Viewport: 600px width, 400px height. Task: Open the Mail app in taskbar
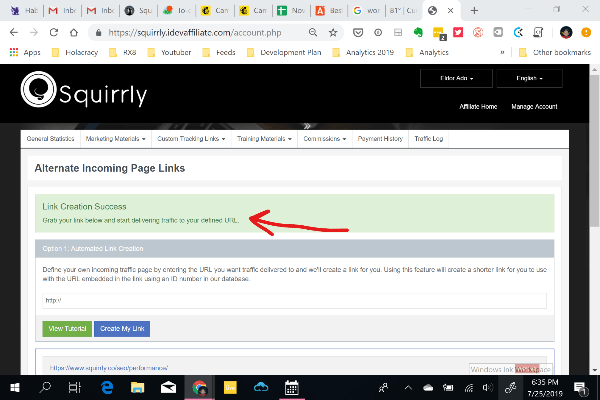tap(168, 388)
